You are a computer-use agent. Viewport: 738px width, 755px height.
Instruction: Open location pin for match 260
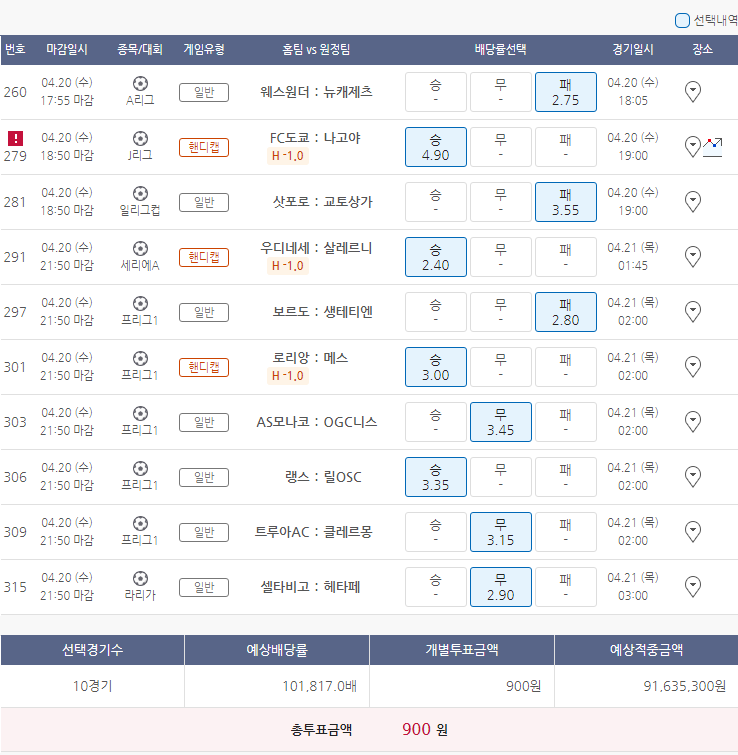pyautogui.click(x=692, y=91)
